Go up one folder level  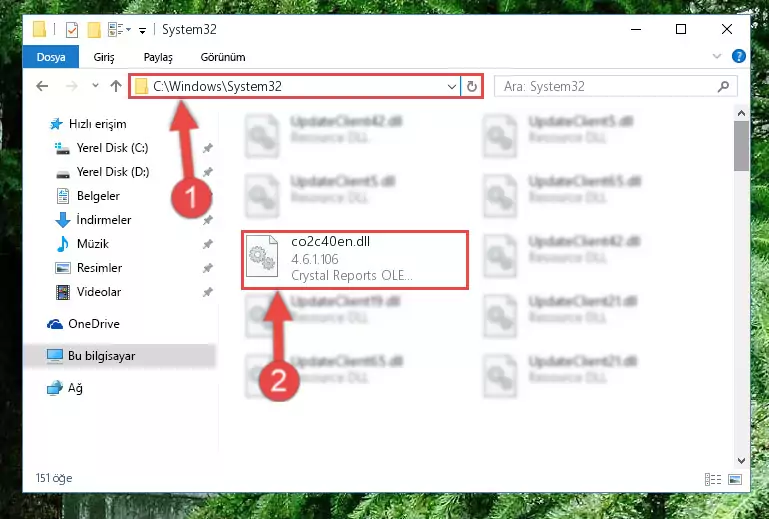pyautogui.click(x=116, y=86)
